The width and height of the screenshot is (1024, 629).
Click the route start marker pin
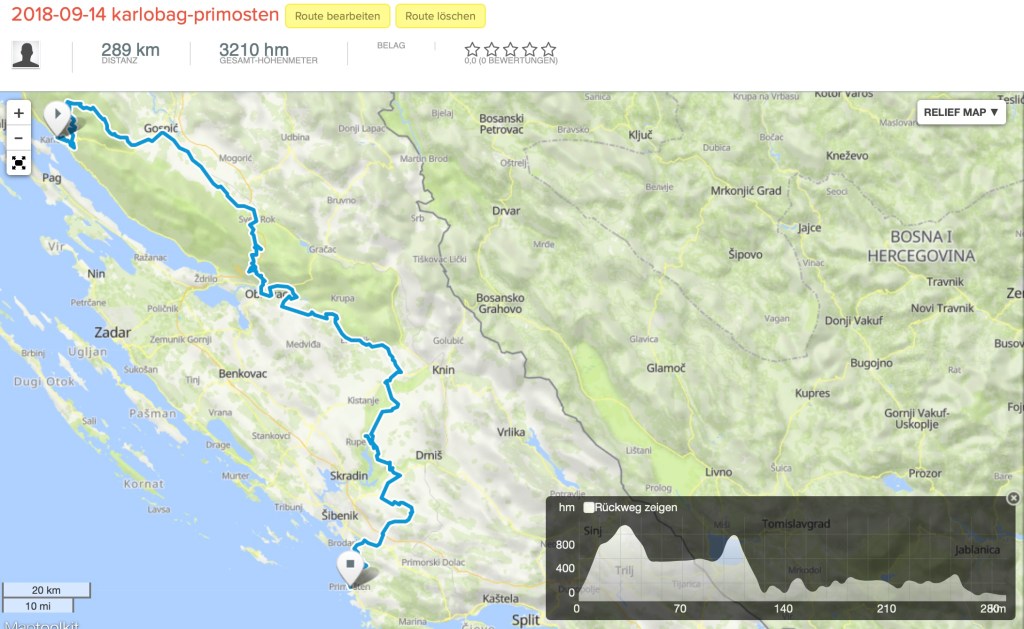(60, 118)
